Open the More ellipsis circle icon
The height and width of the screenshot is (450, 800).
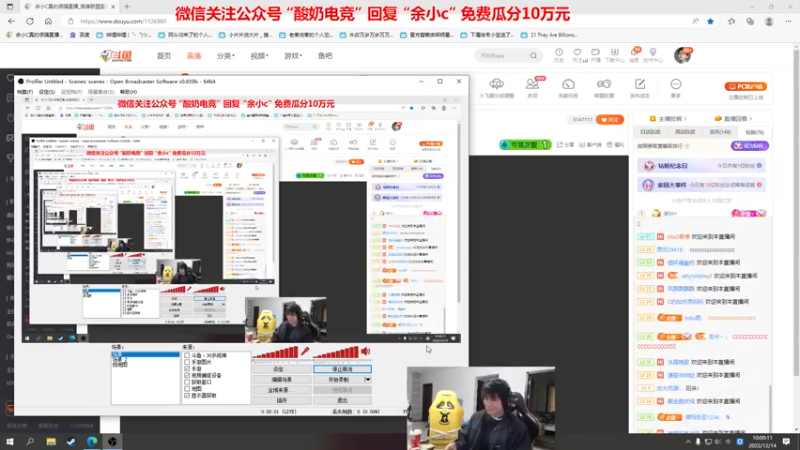coord(676,84)
